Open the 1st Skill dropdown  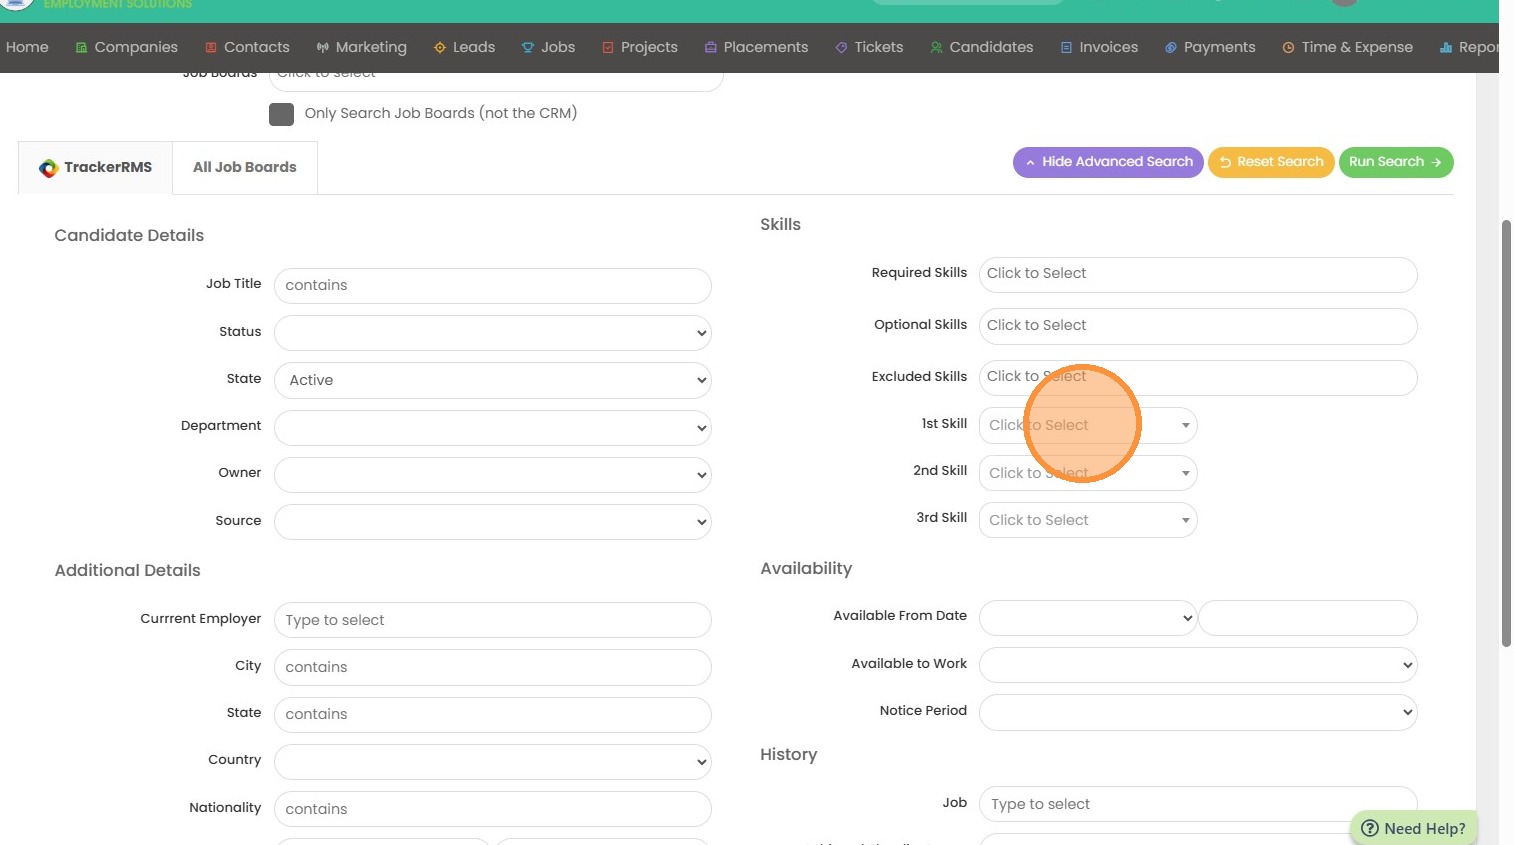1087,425
